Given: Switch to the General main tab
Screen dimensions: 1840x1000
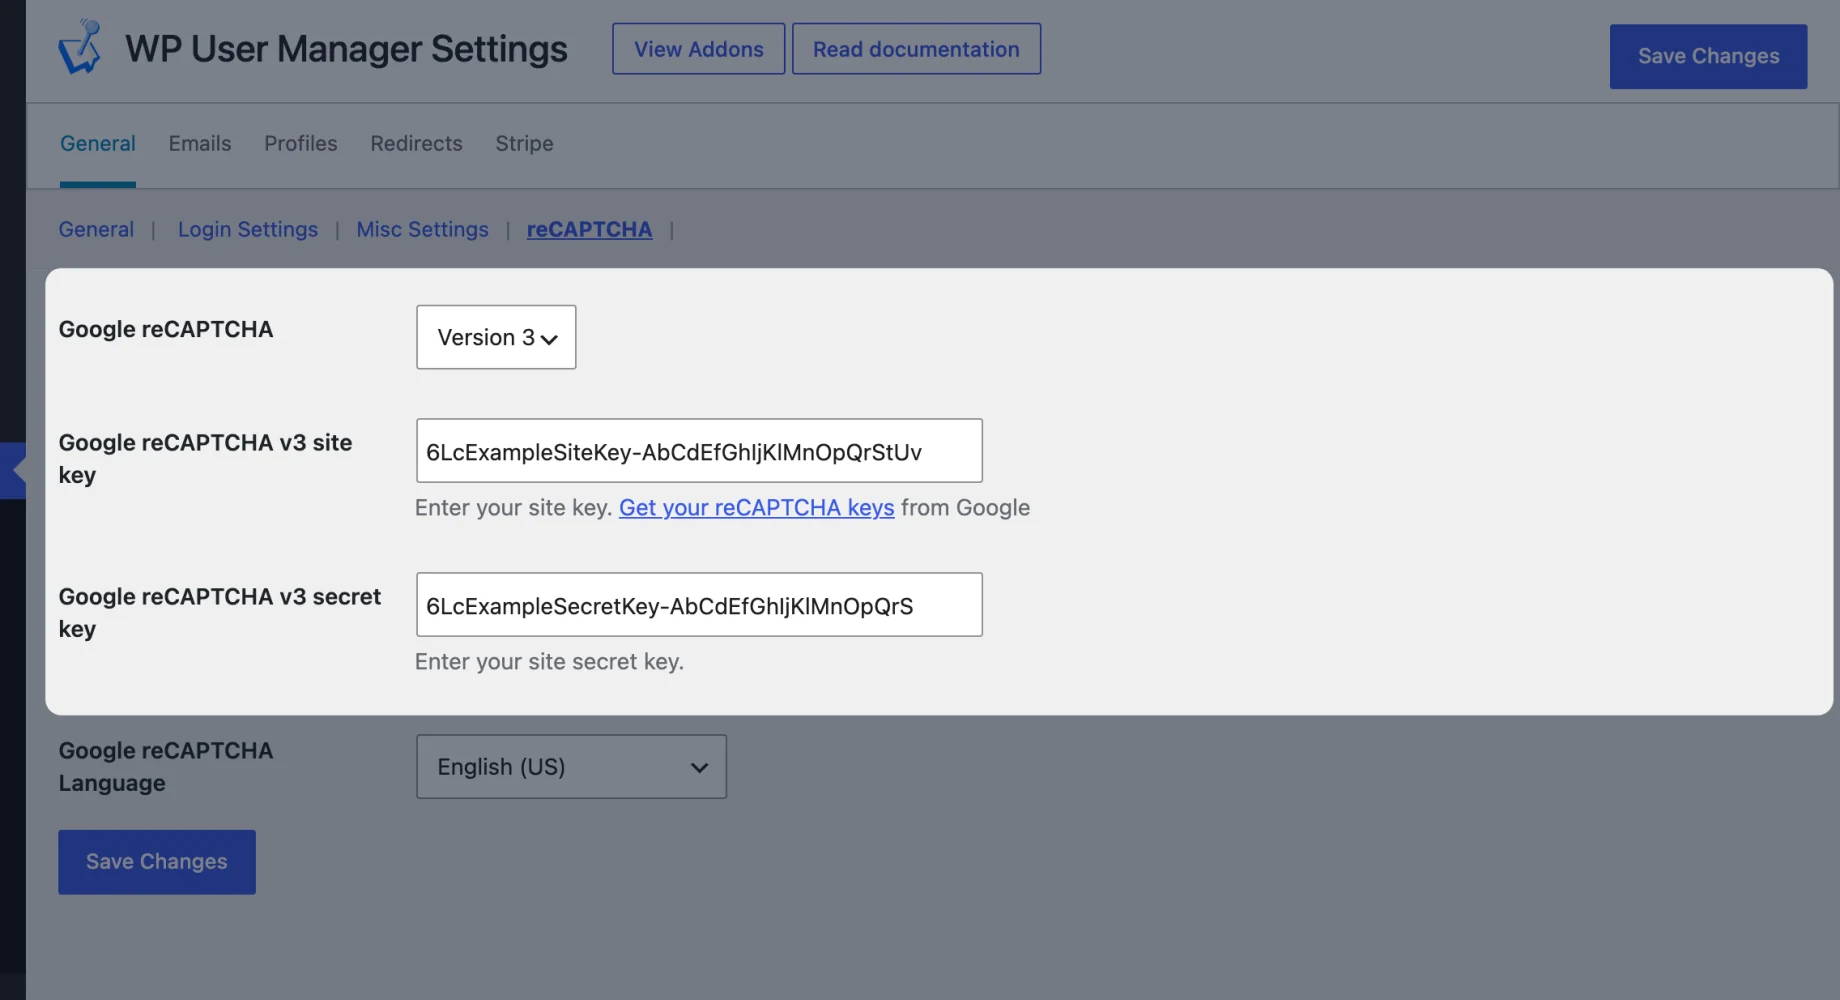Looking at the screenshot, I should coord(98,143).
